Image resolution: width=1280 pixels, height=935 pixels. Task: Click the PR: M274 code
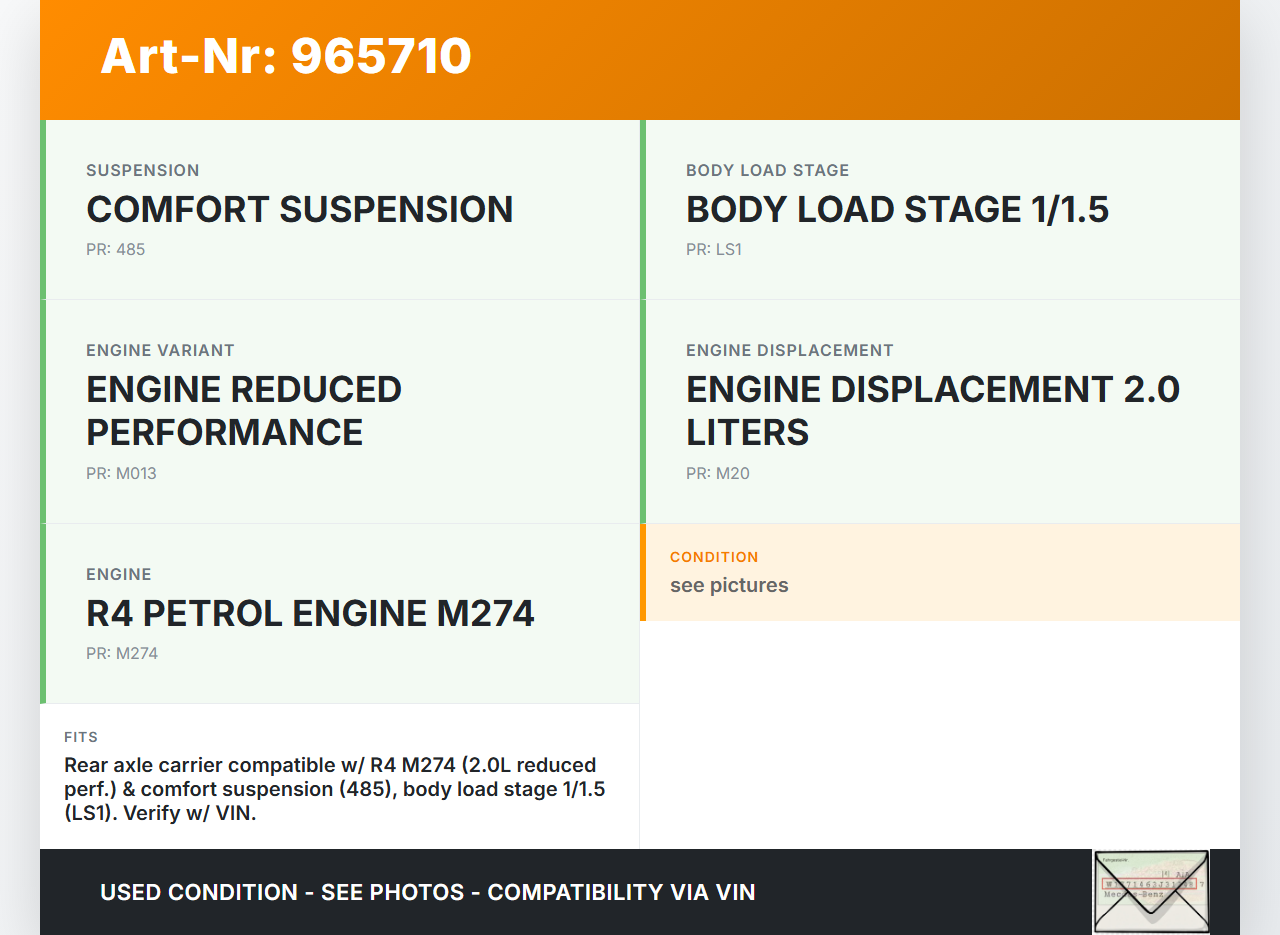click(122, 653)
